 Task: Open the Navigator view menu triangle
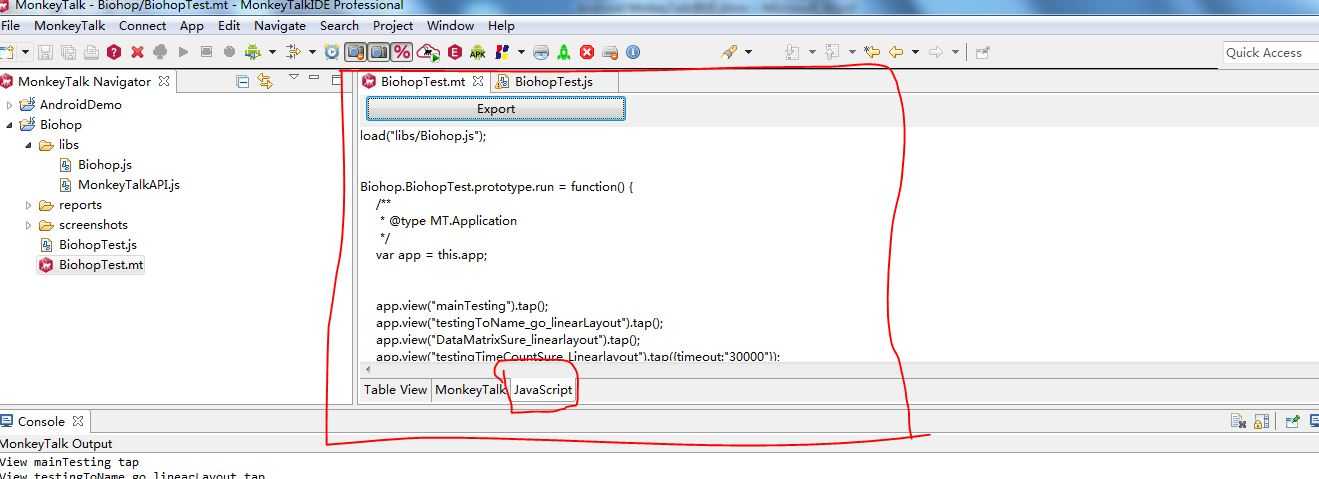click(x=293, y=77)
